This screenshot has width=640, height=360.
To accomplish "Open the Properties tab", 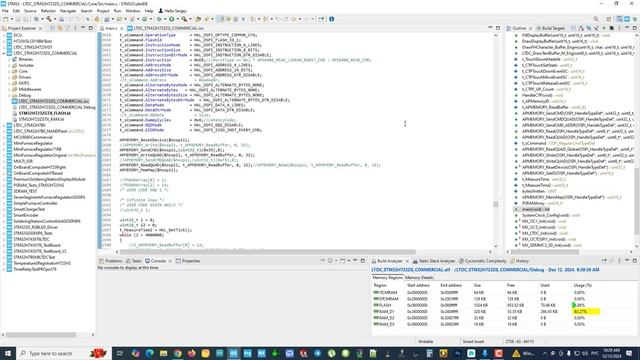I will tap(188, 261).
